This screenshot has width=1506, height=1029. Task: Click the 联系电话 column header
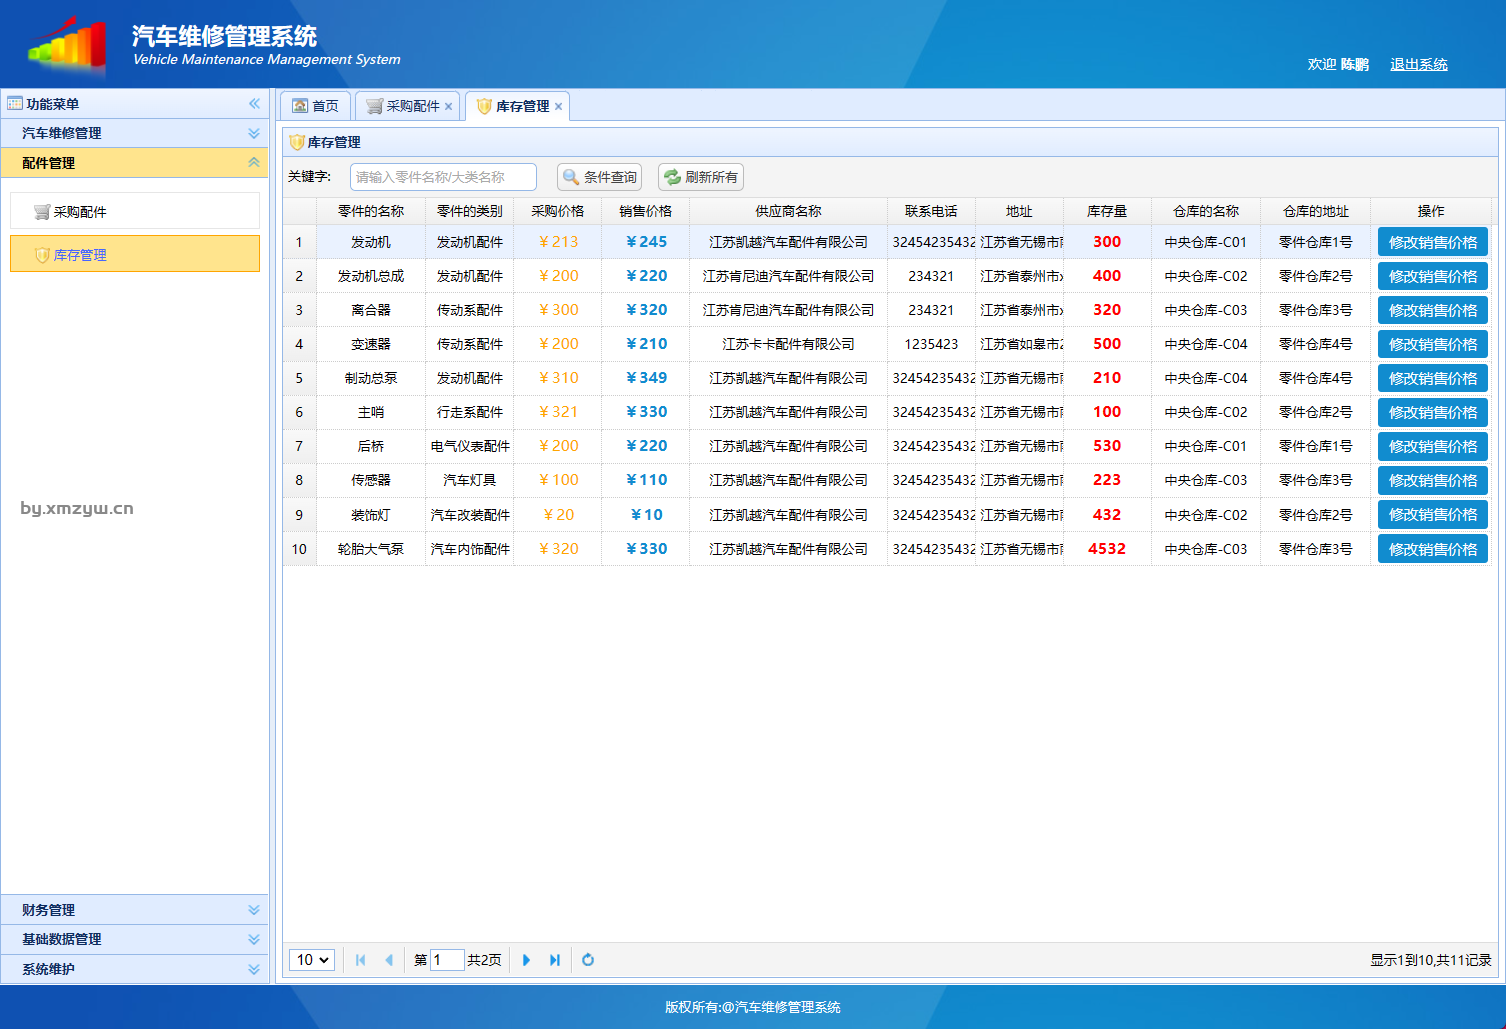click(931, 211)
